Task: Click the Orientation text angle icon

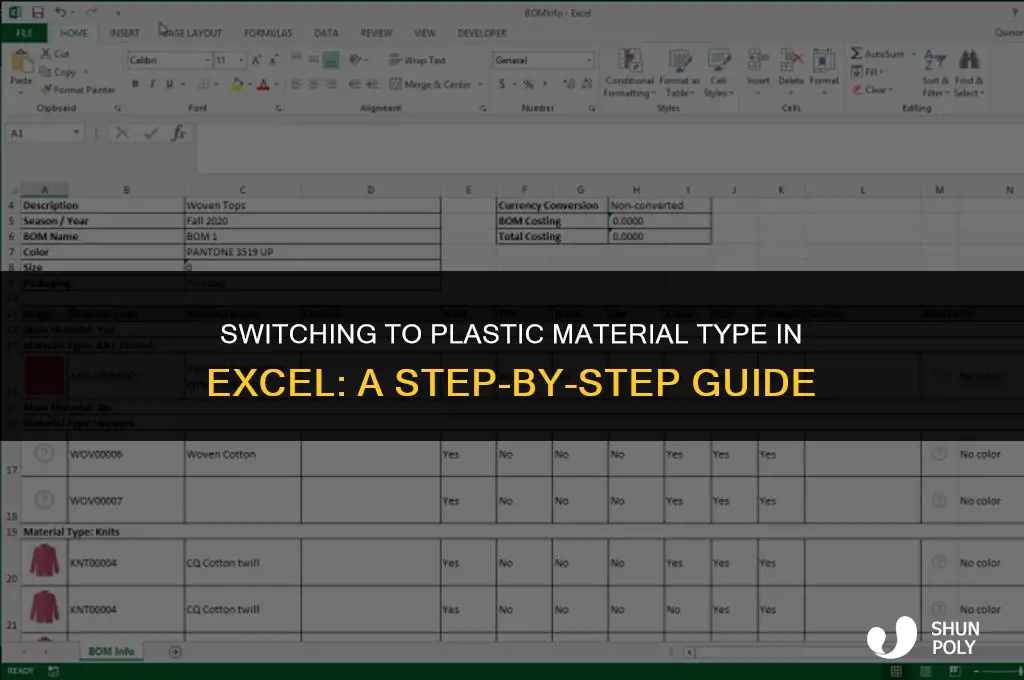Action: tap(355, 59)
